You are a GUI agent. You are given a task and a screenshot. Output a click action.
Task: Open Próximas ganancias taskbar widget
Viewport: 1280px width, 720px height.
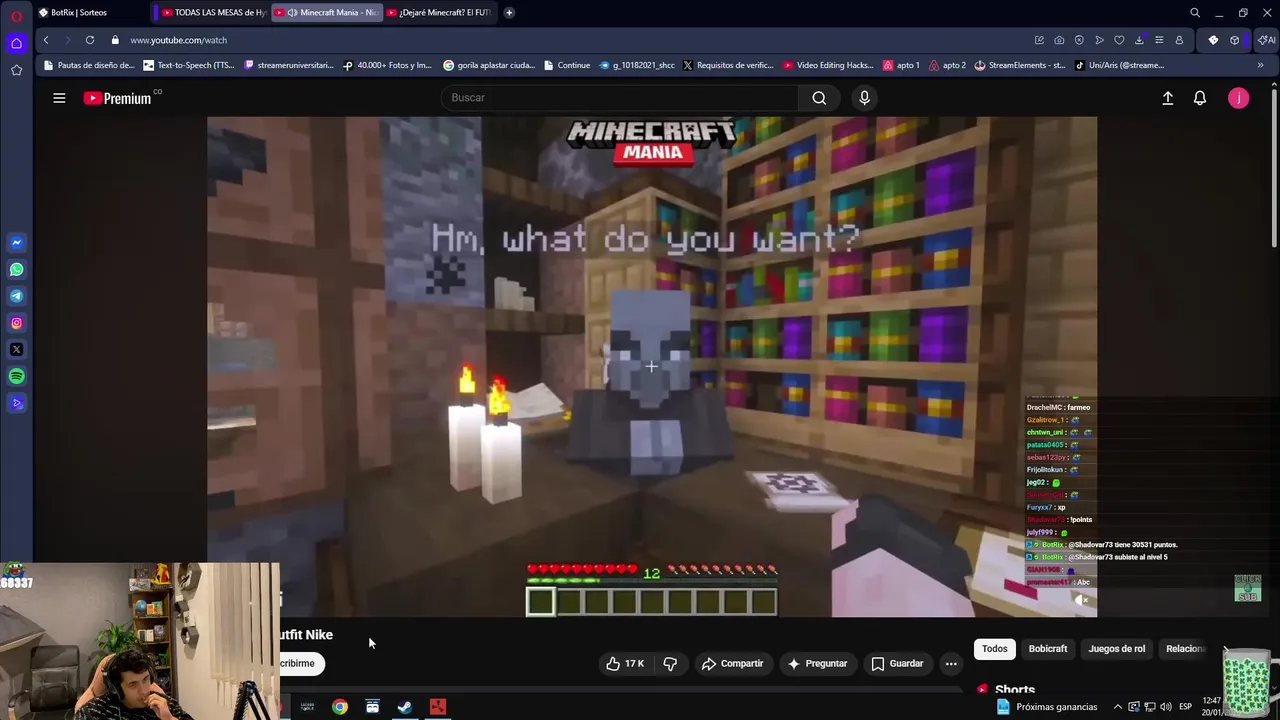(1046, 707)
